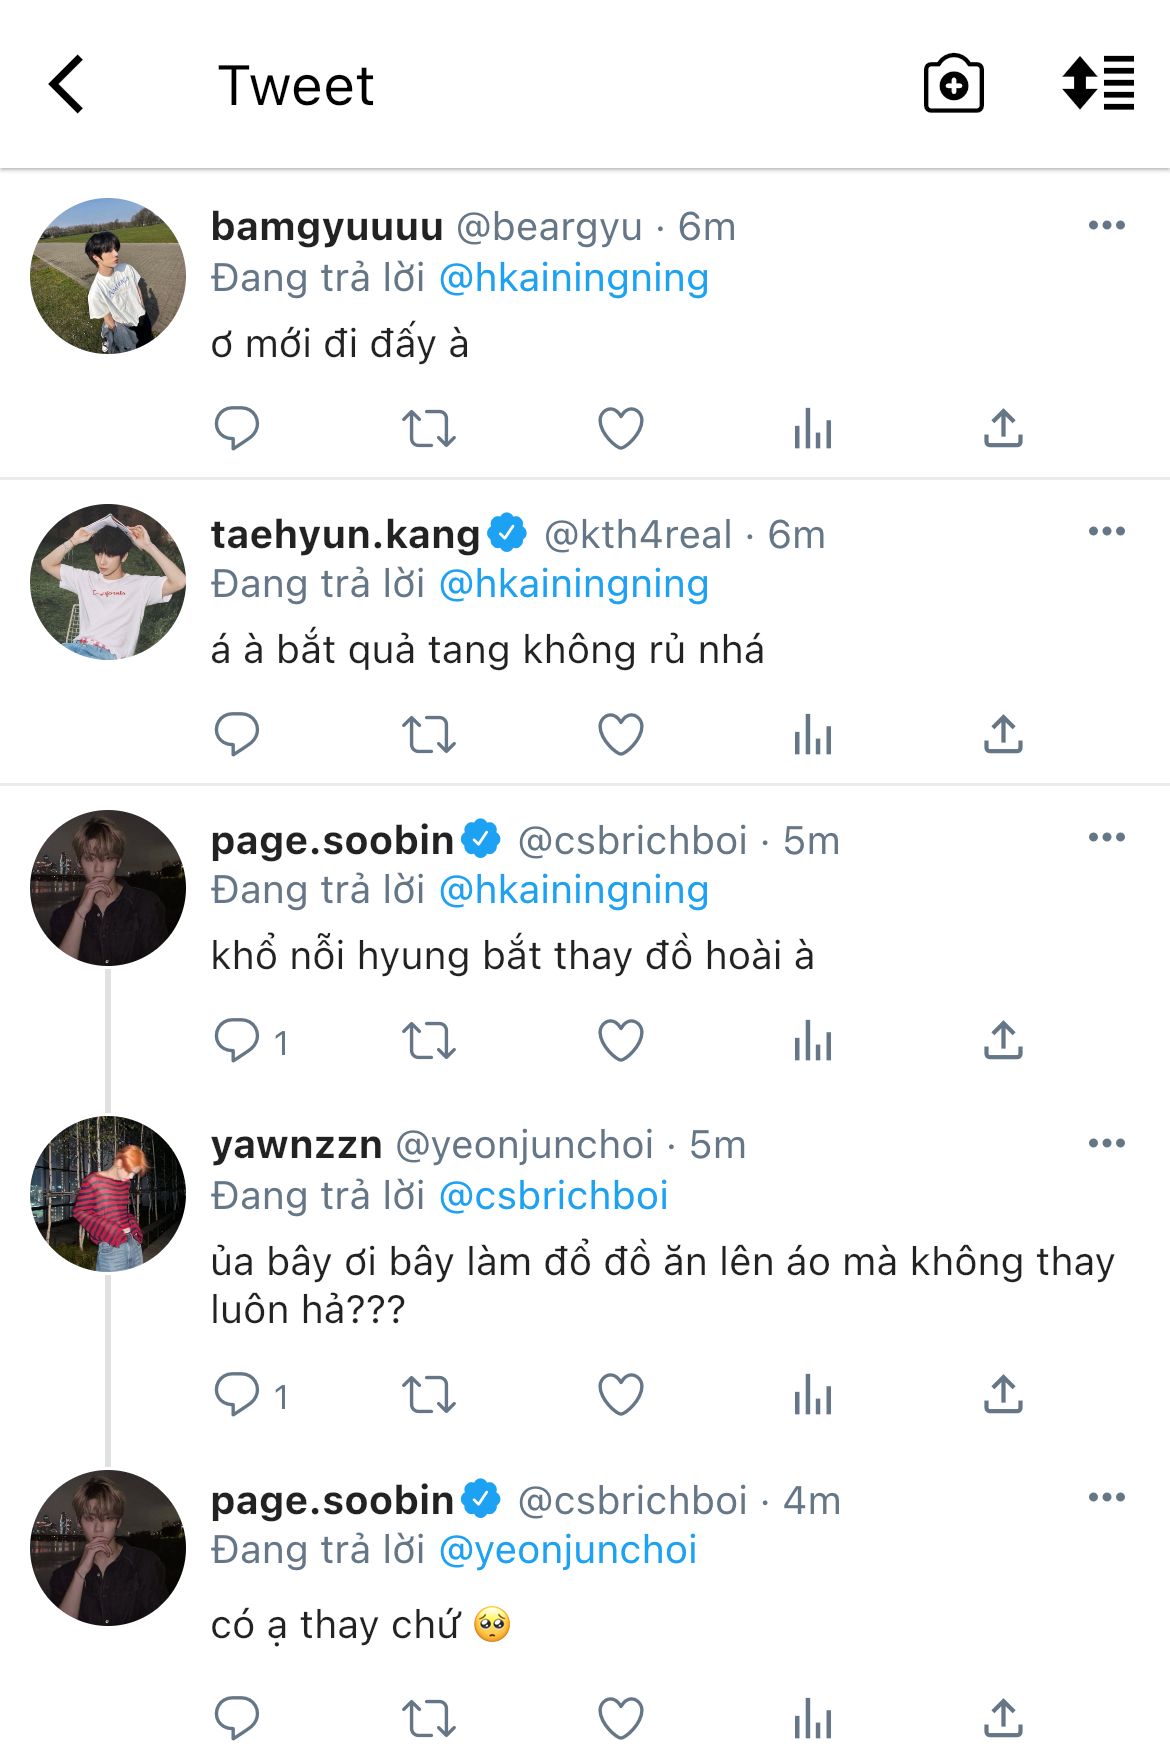Like page.soobin's 'có ạ thay chứ' tweet

pos(621,1719)
